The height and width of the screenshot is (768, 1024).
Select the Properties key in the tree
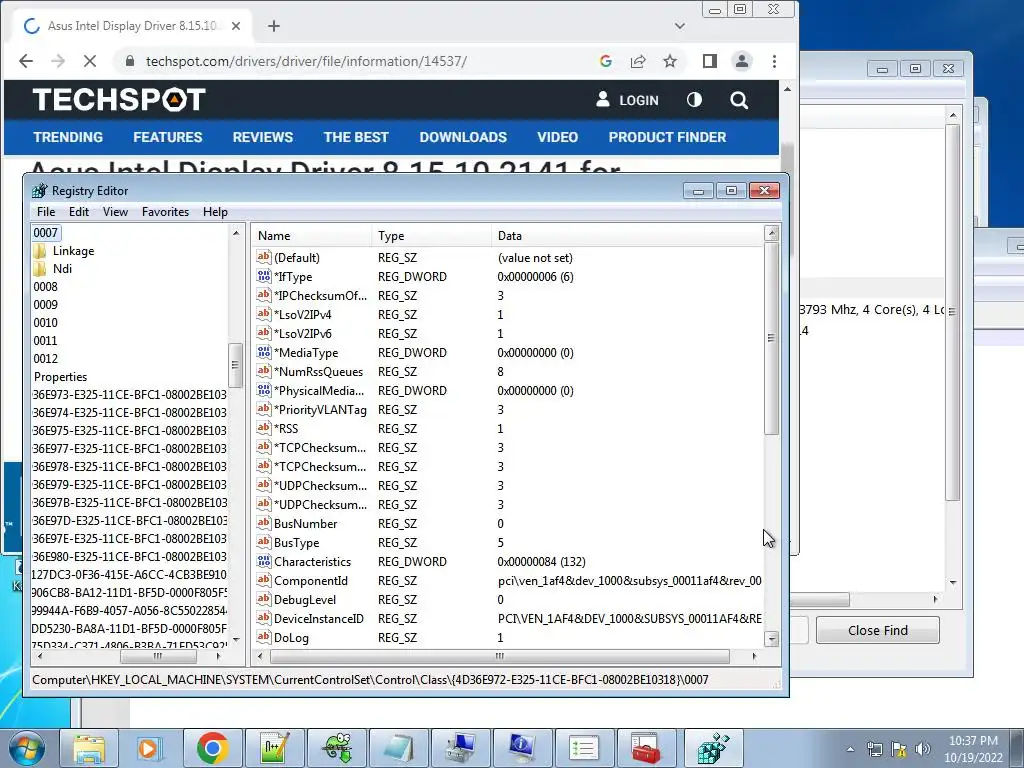pyautogui.click(x=60, y=377)
